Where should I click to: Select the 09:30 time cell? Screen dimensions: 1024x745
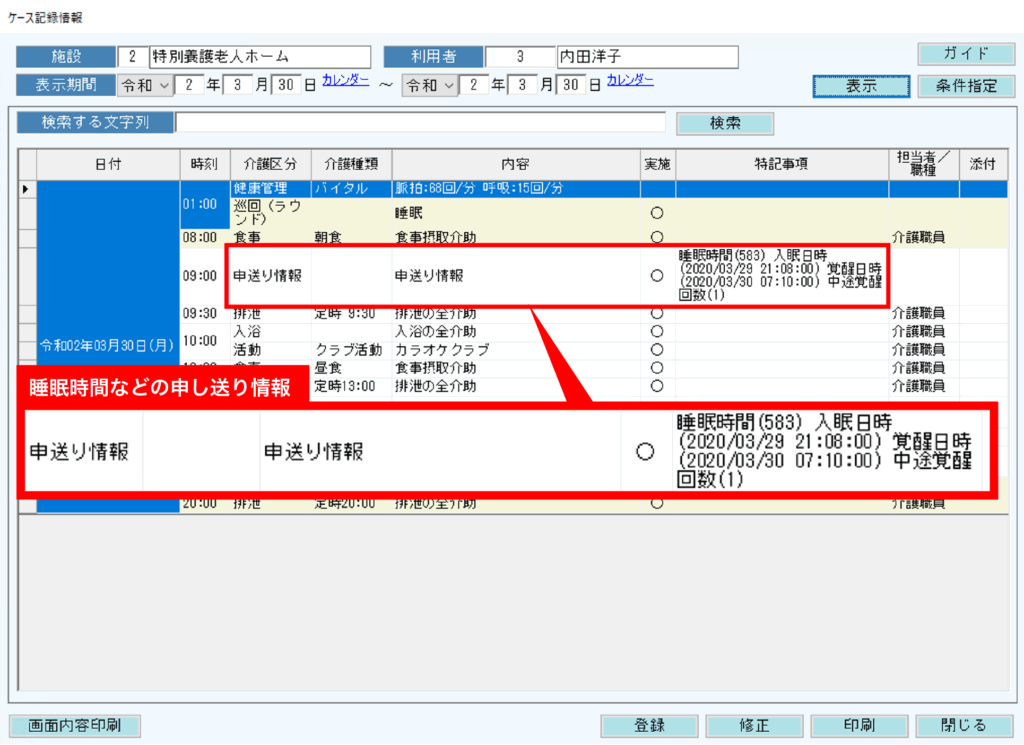click(x=204, y=314)
